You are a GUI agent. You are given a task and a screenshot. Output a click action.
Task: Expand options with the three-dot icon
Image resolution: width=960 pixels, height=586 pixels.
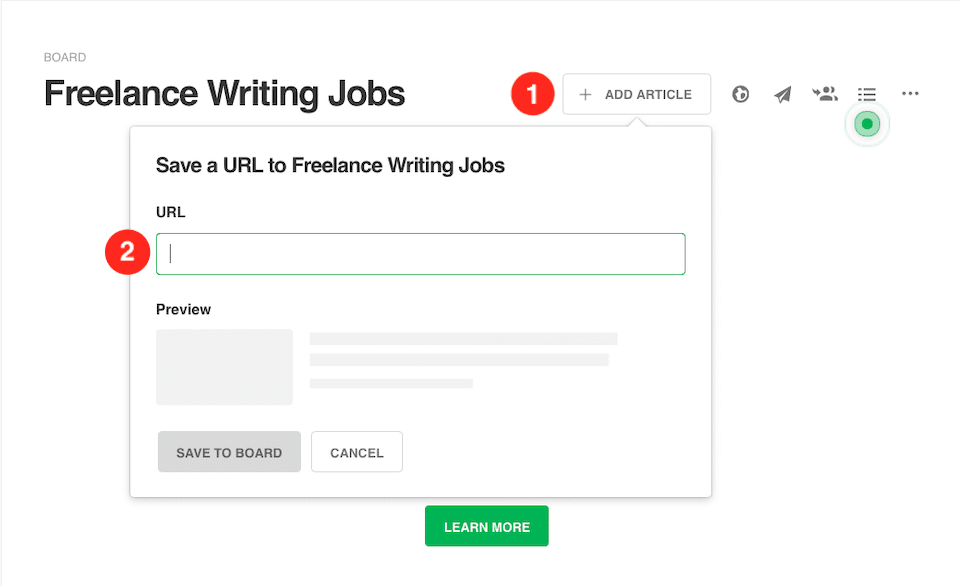click(910, 93)
